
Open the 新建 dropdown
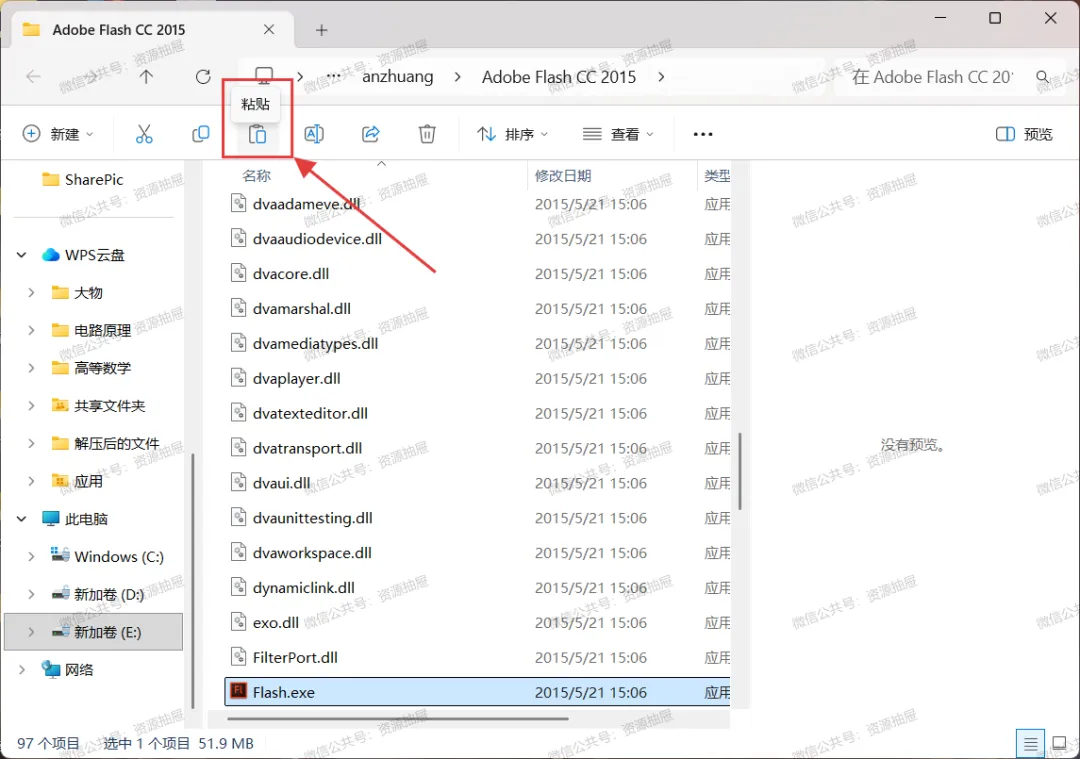coord(58,134)
